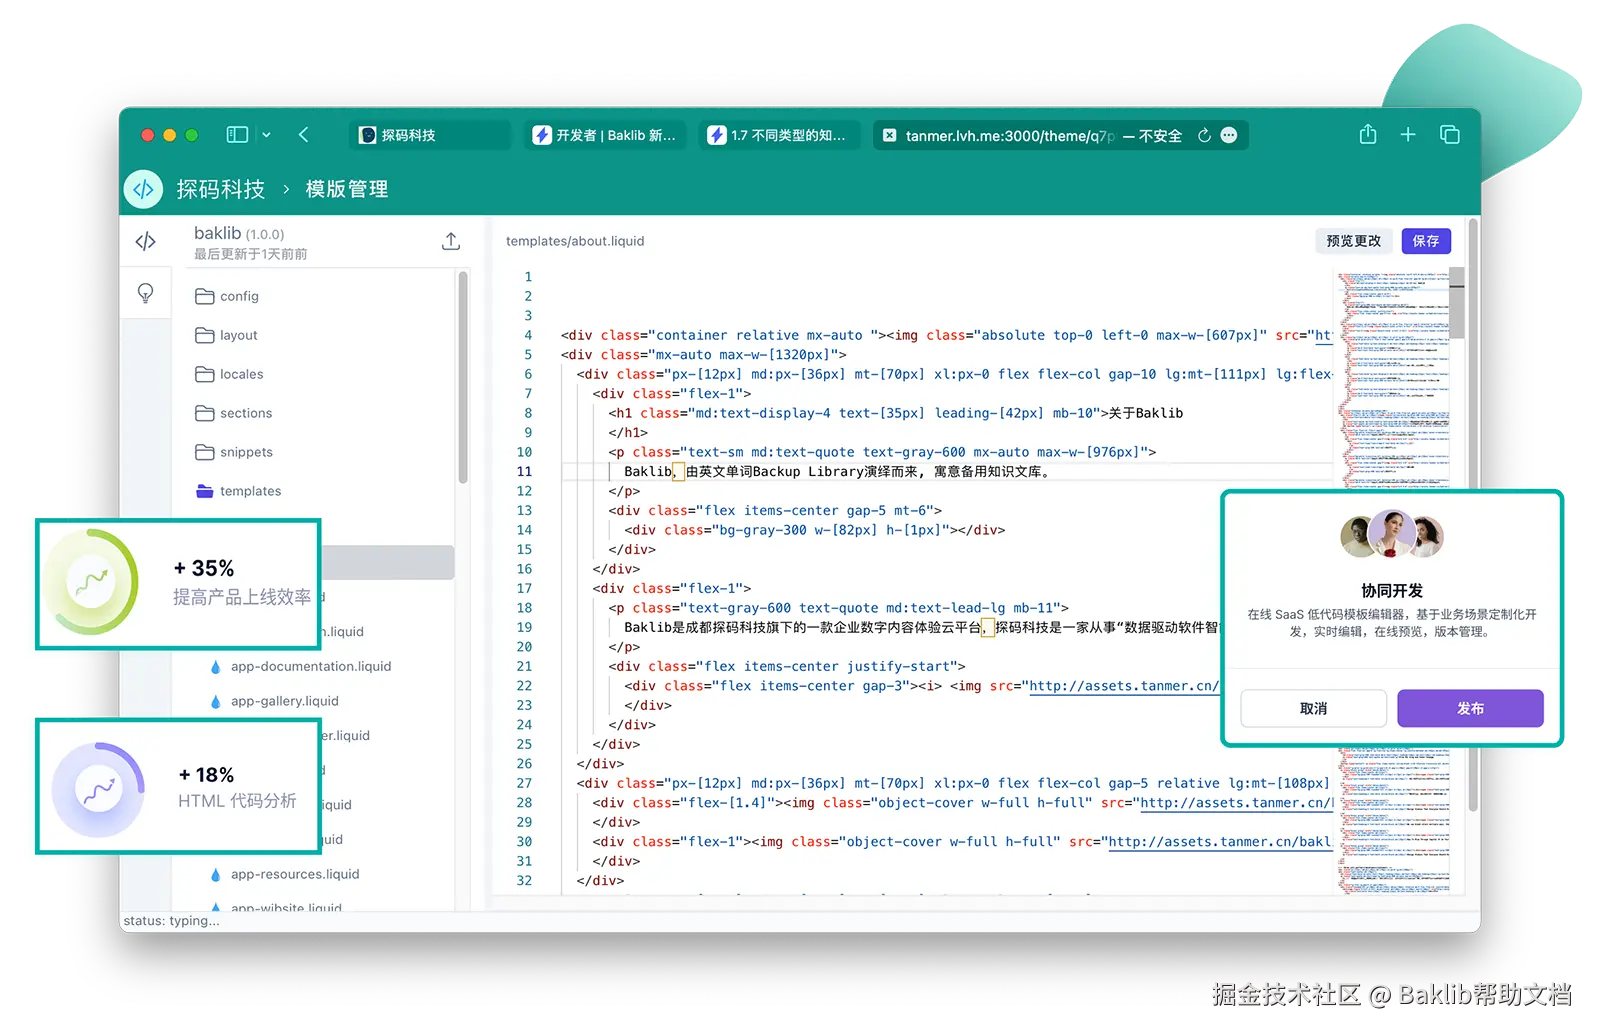Click line number 17 in the gutter
The height and width of the screenshot is (1036, 1600).
[524, 589]
